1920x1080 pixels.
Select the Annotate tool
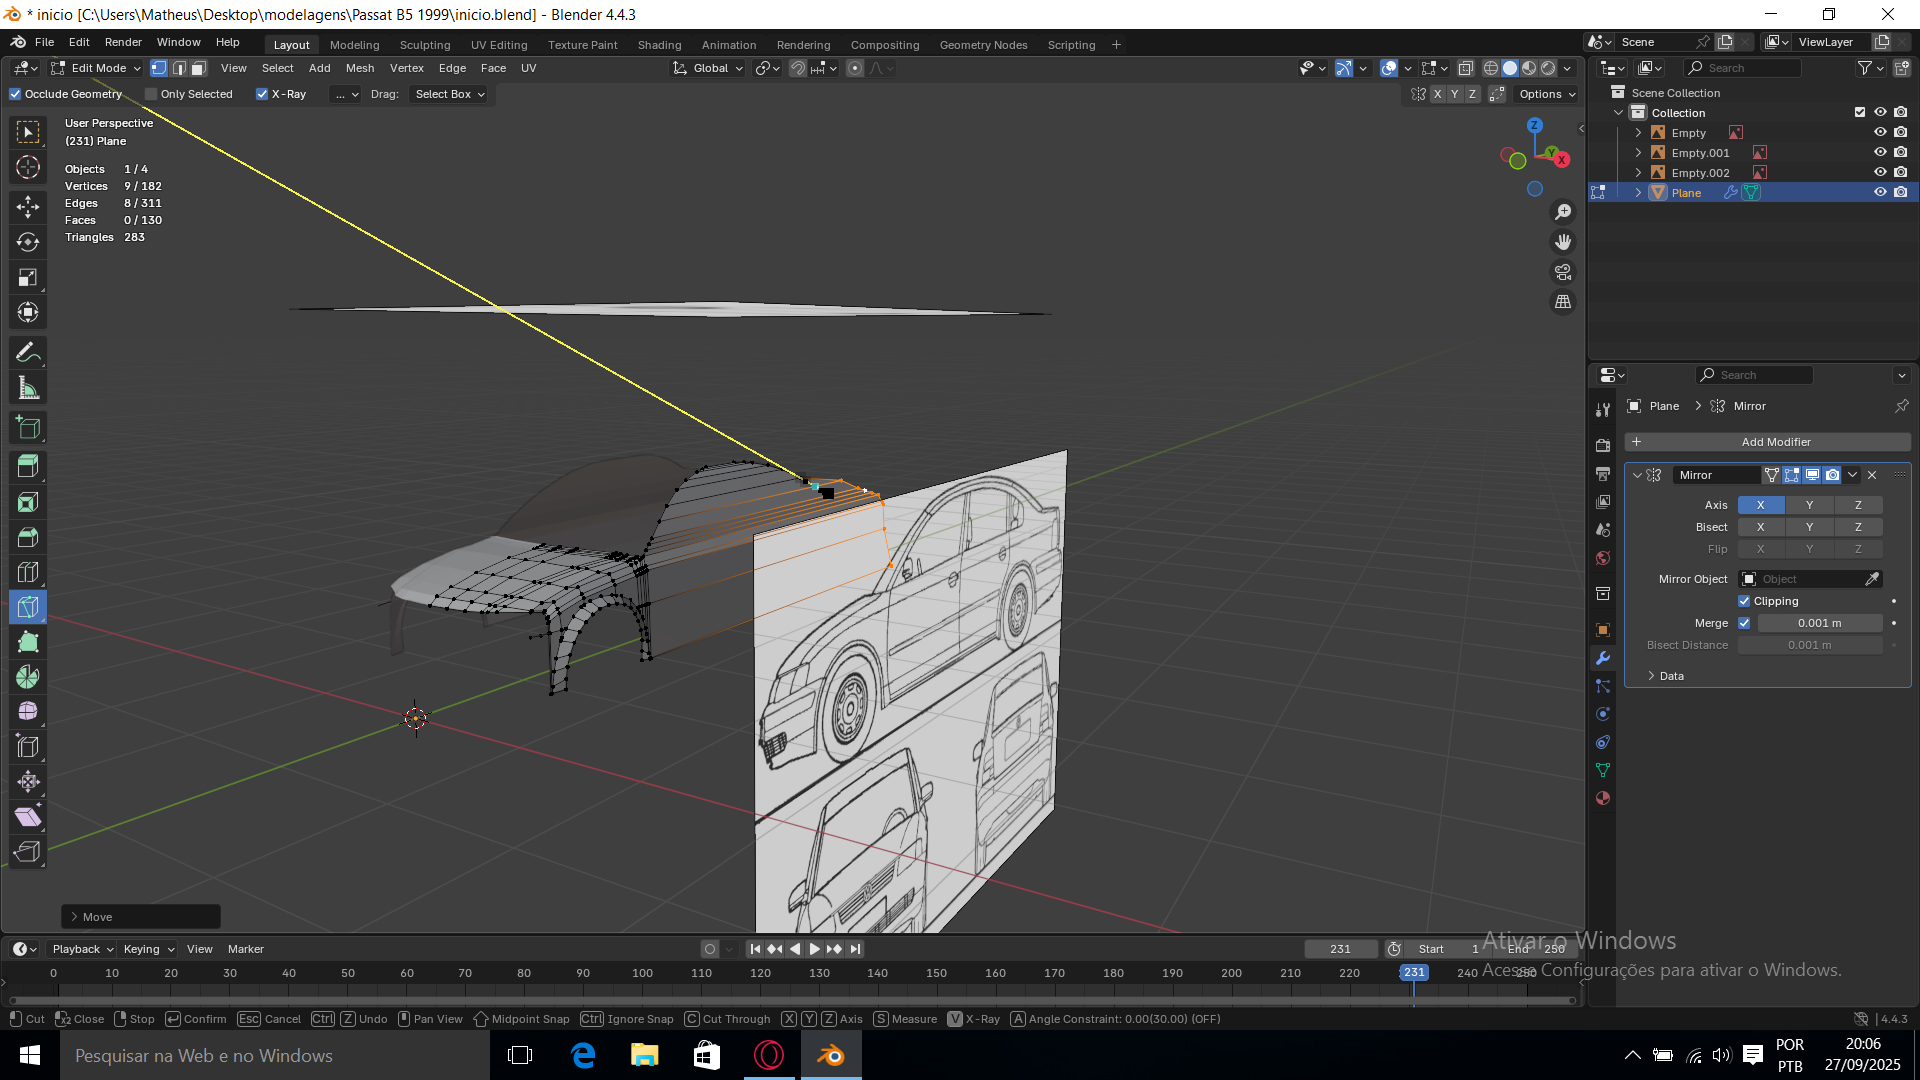tap(28, 352)
